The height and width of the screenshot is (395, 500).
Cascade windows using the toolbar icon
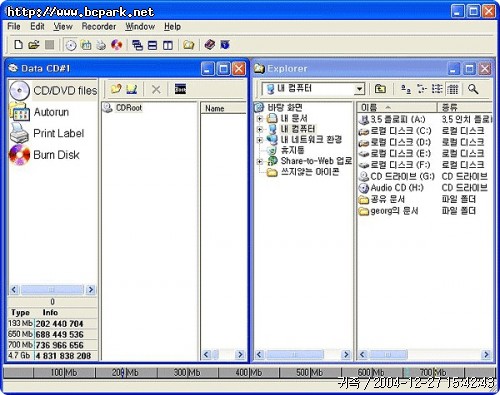(137, 45)
